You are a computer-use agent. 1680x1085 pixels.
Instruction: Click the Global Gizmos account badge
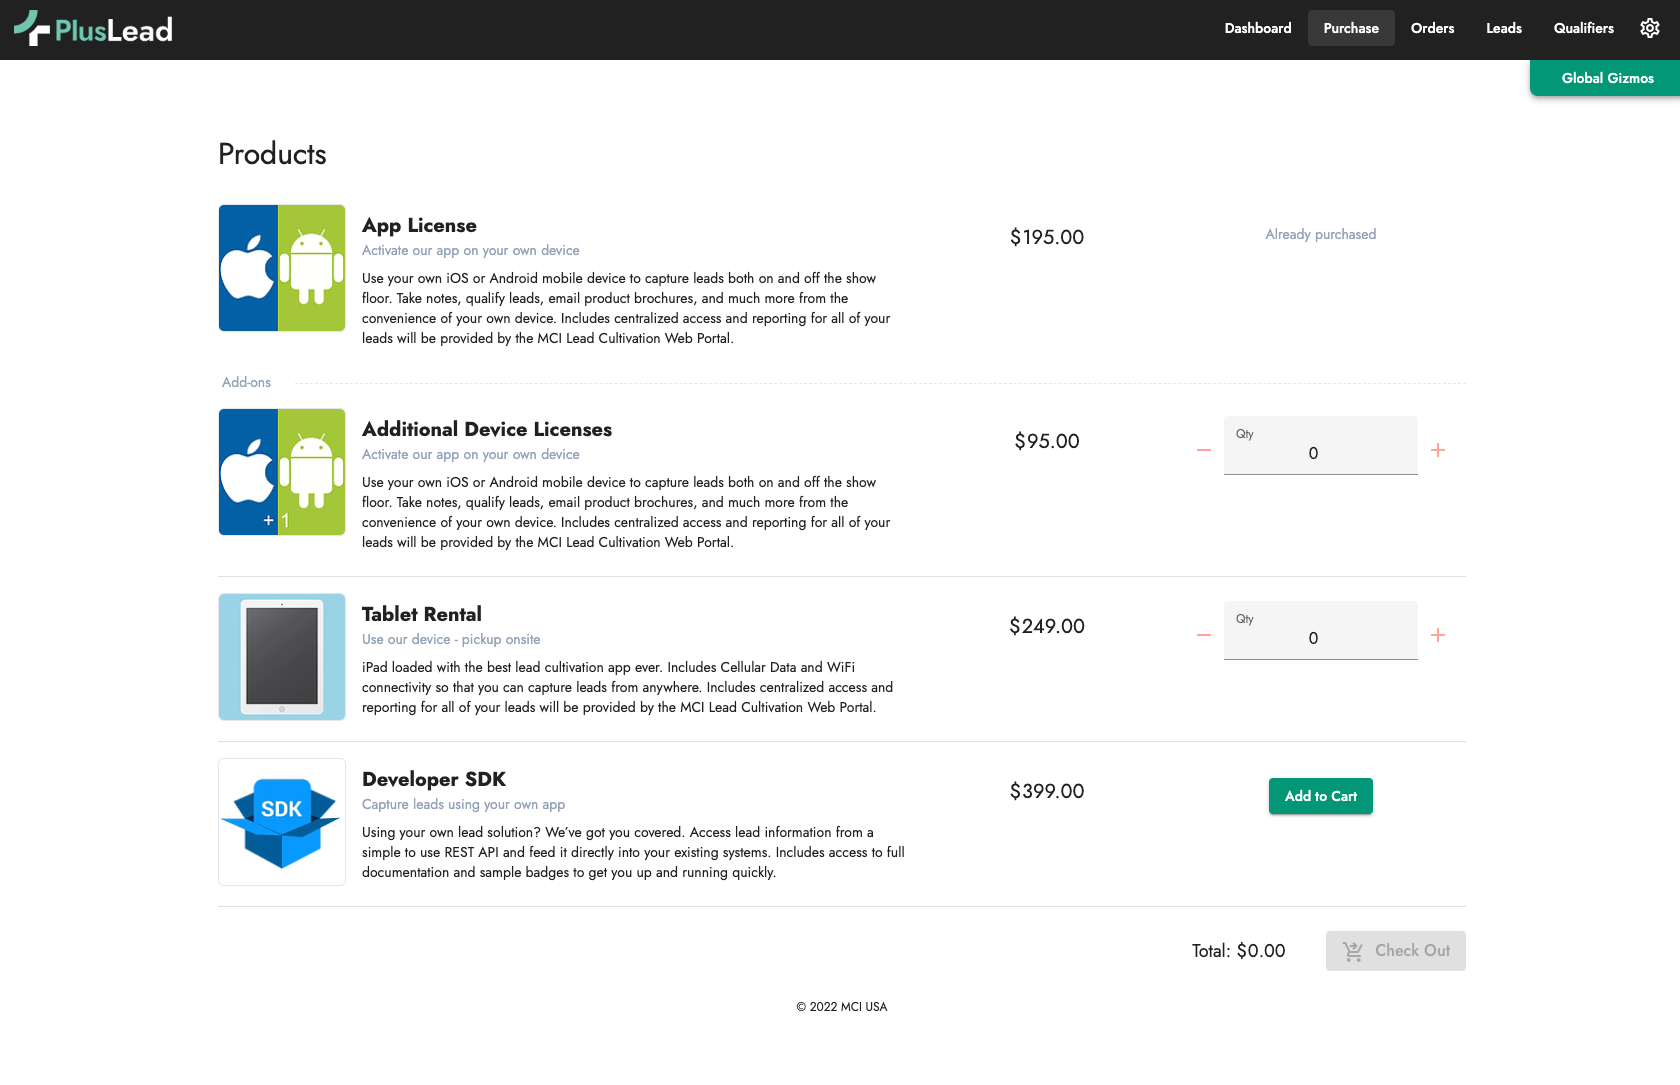tap(1607, 78)
